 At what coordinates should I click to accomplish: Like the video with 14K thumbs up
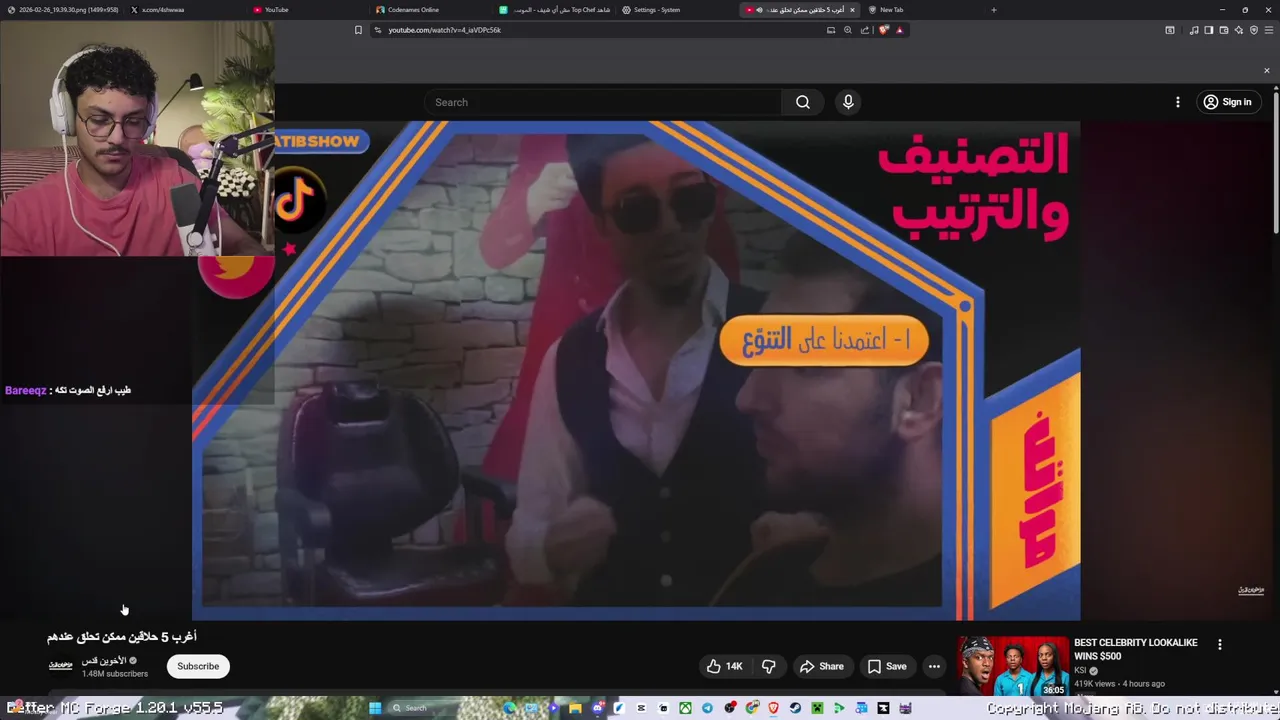(x=725, y=666)
